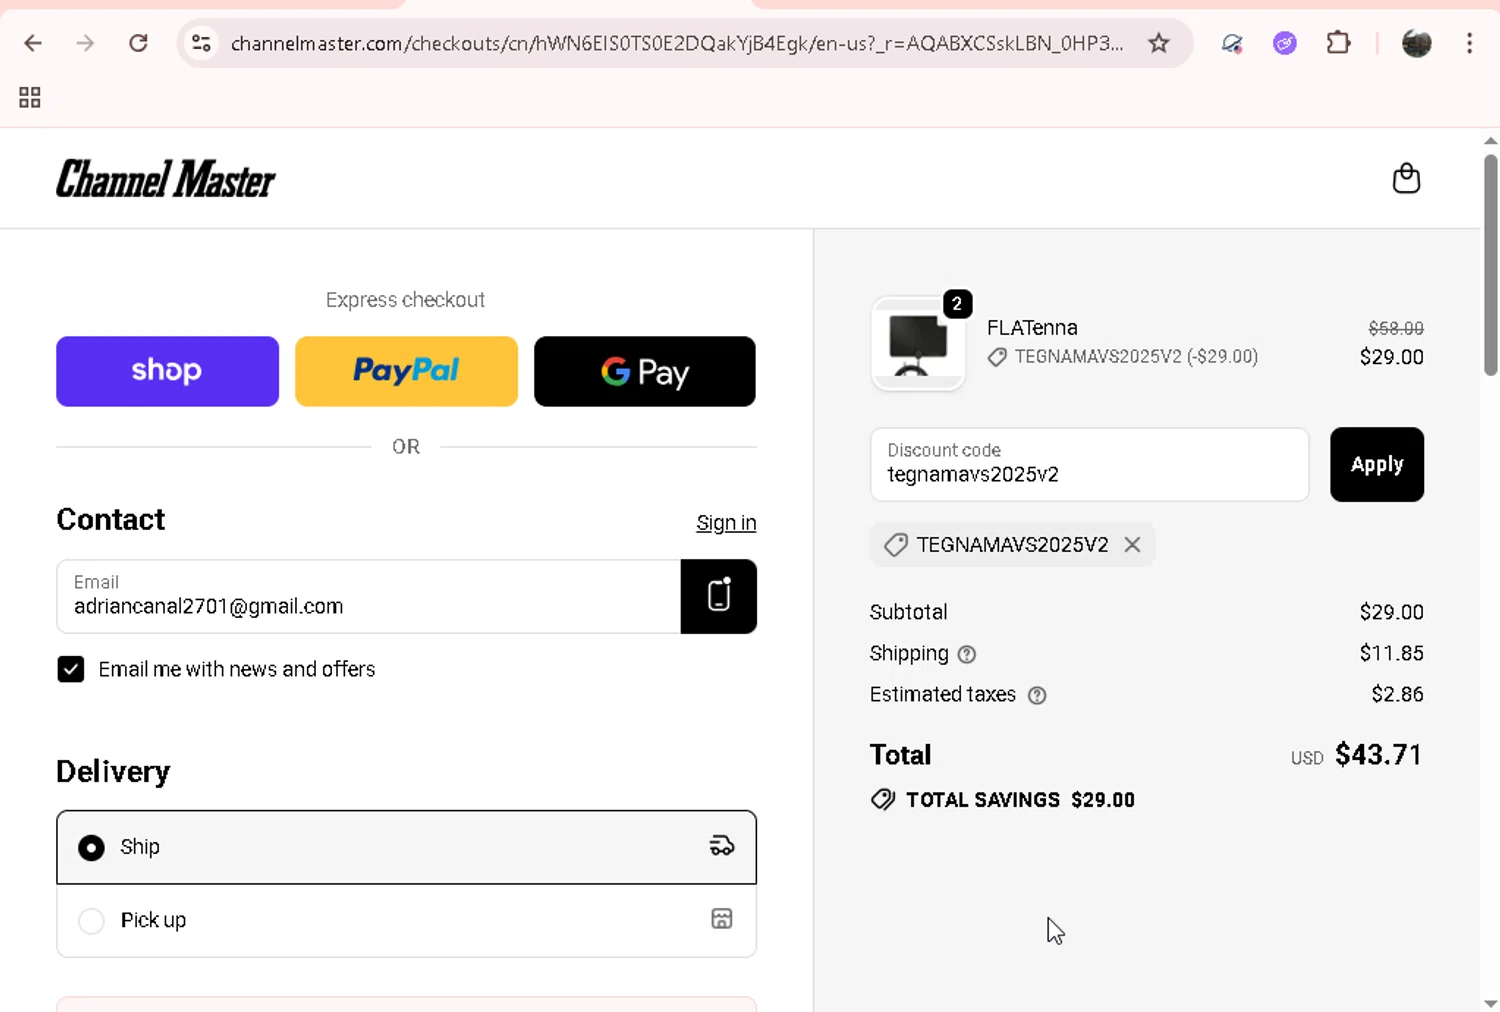Click the scroll down arrow of scrollbar
Screen dimensions: 1500x1012
1490,1002
